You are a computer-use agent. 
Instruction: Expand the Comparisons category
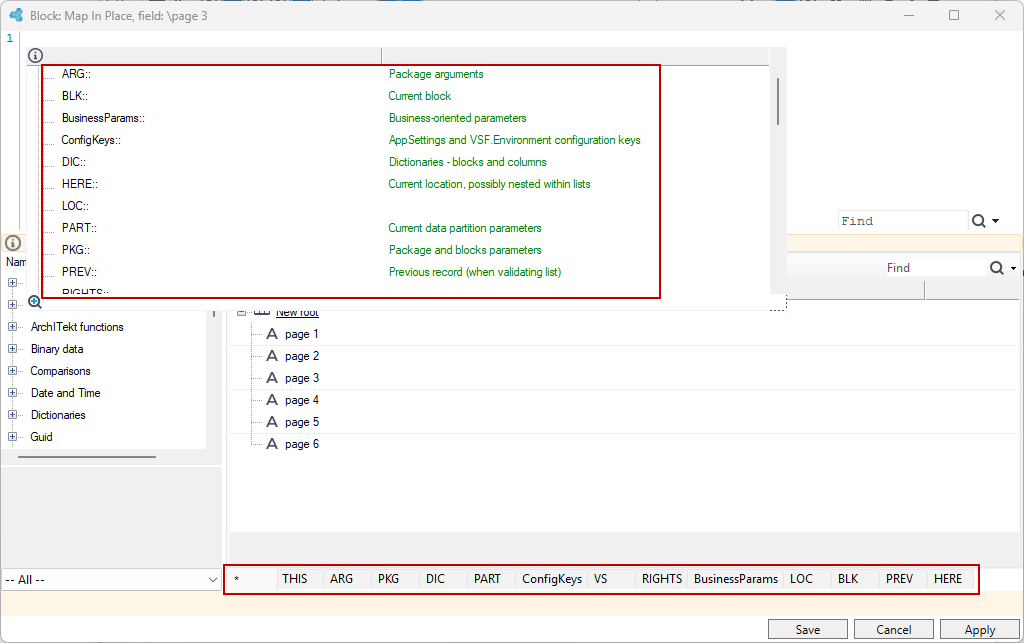12,371
